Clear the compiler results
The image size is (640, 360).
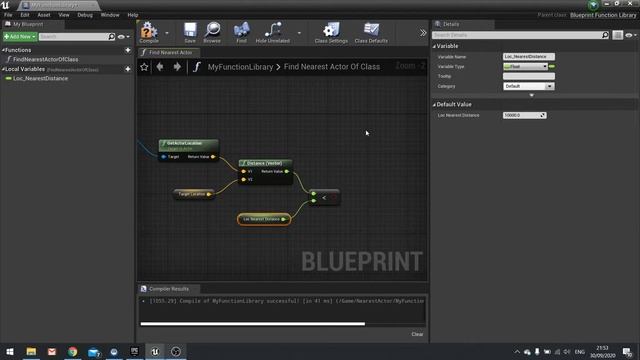click(x=417, y=334)
